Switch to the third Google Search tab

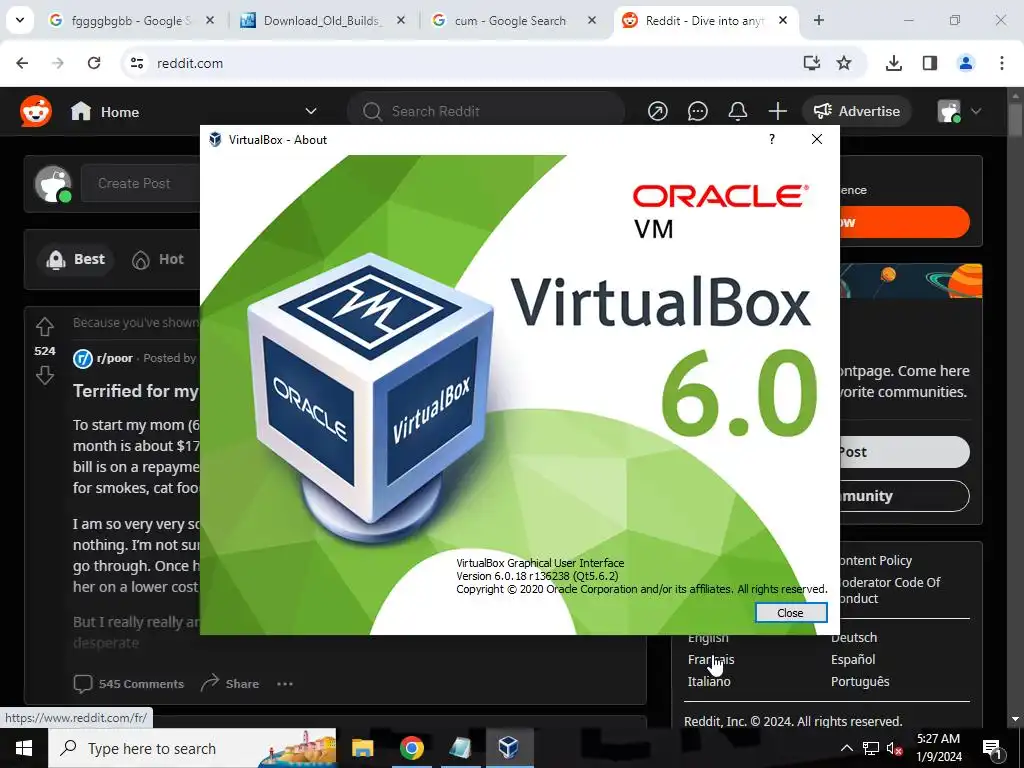[x=514, y=21]
